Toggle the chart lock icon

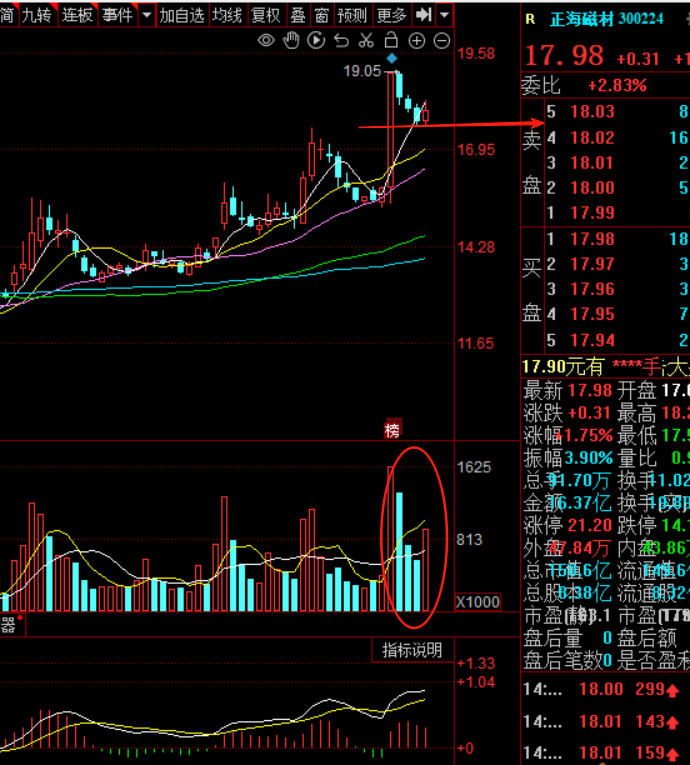391,40
